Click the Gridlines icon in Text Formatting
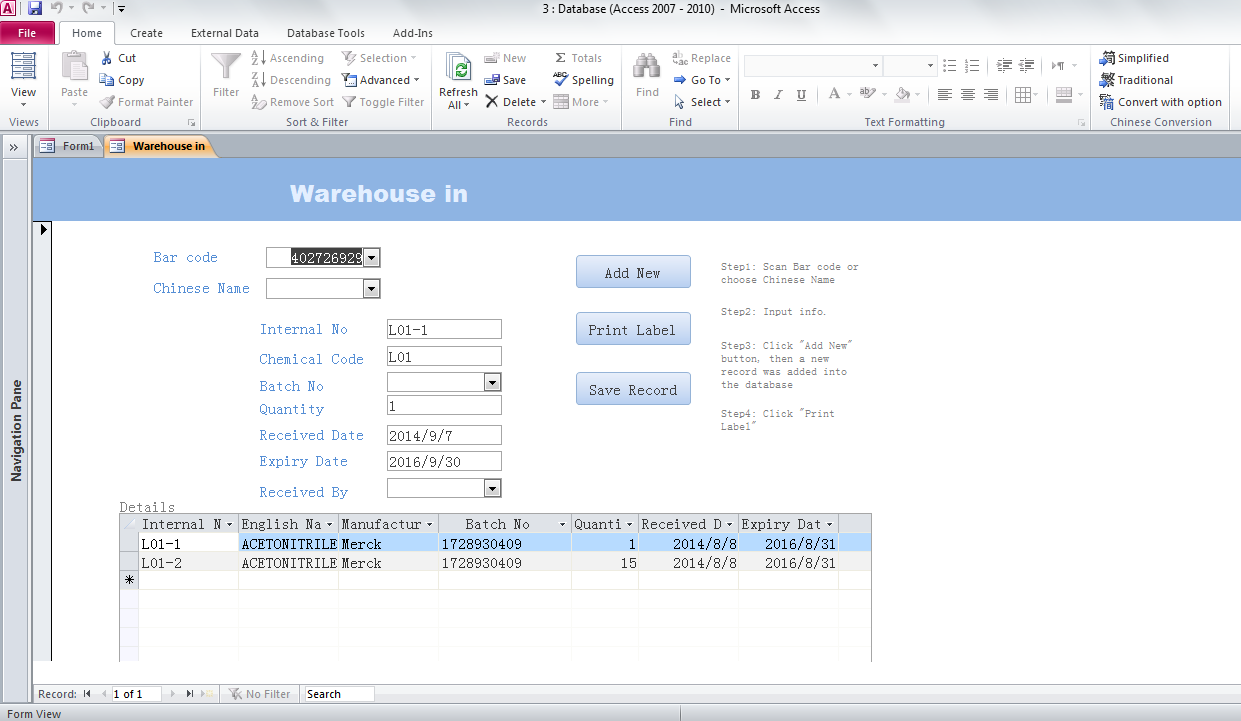 point(1022,95)
